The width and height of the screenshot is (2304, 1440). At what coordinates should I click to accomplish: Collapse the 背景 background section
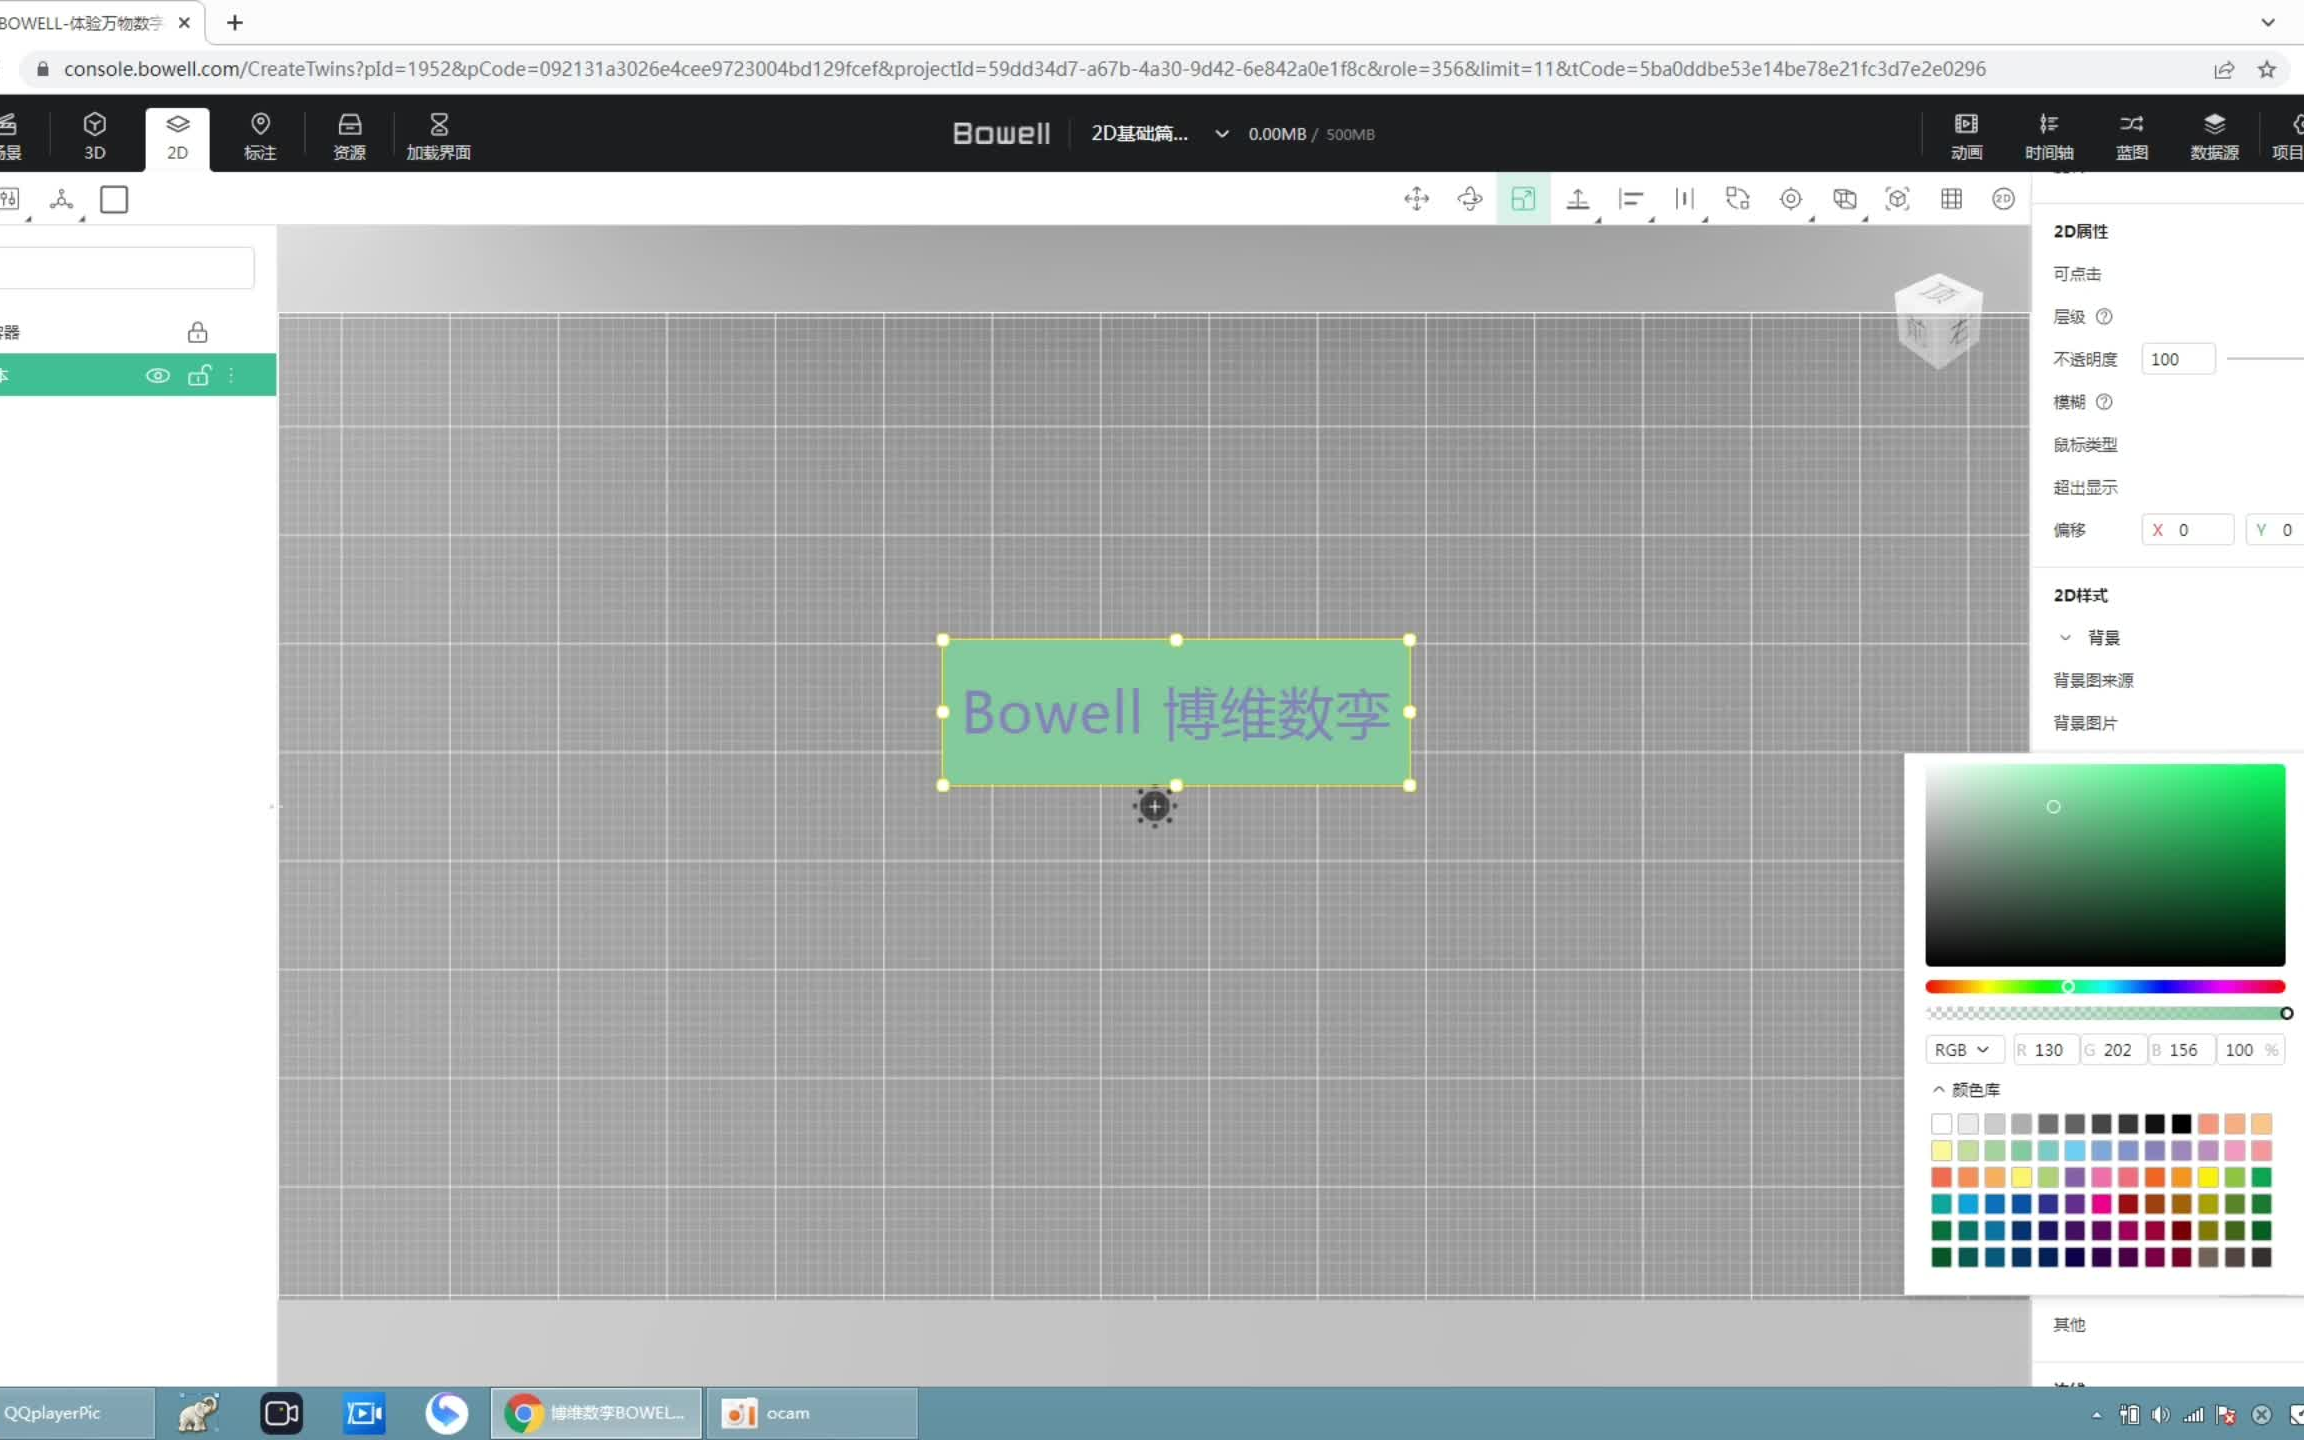(x=2065, y=637)
